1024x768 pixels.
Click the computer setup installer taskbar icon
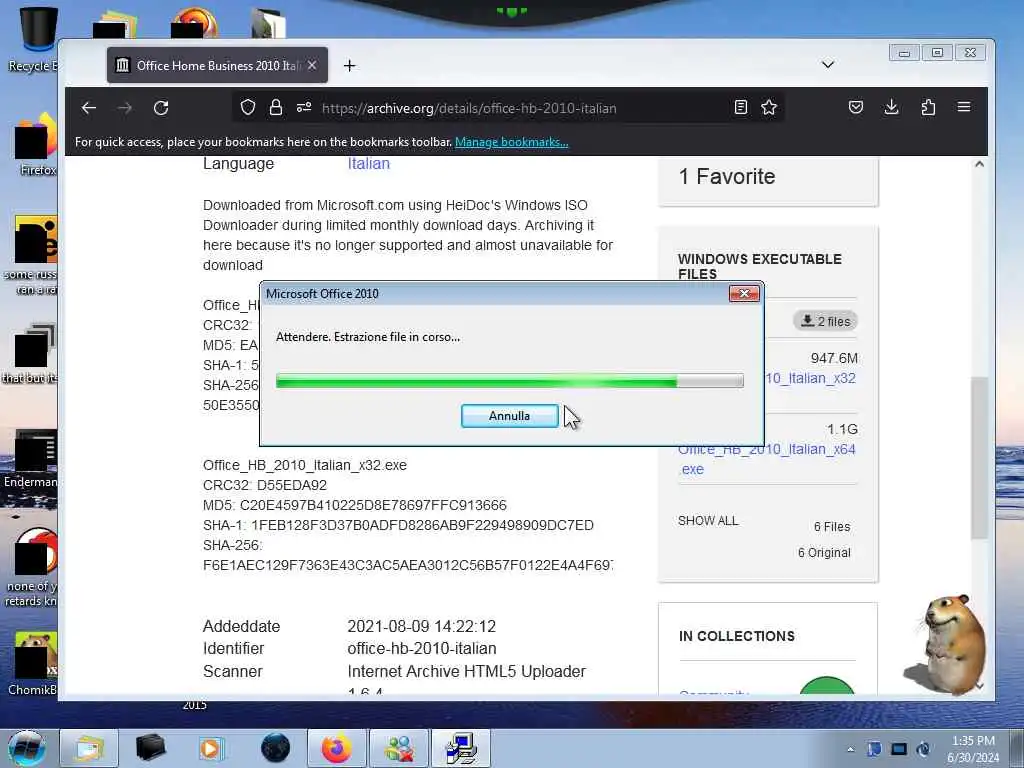tap(461, 748)
